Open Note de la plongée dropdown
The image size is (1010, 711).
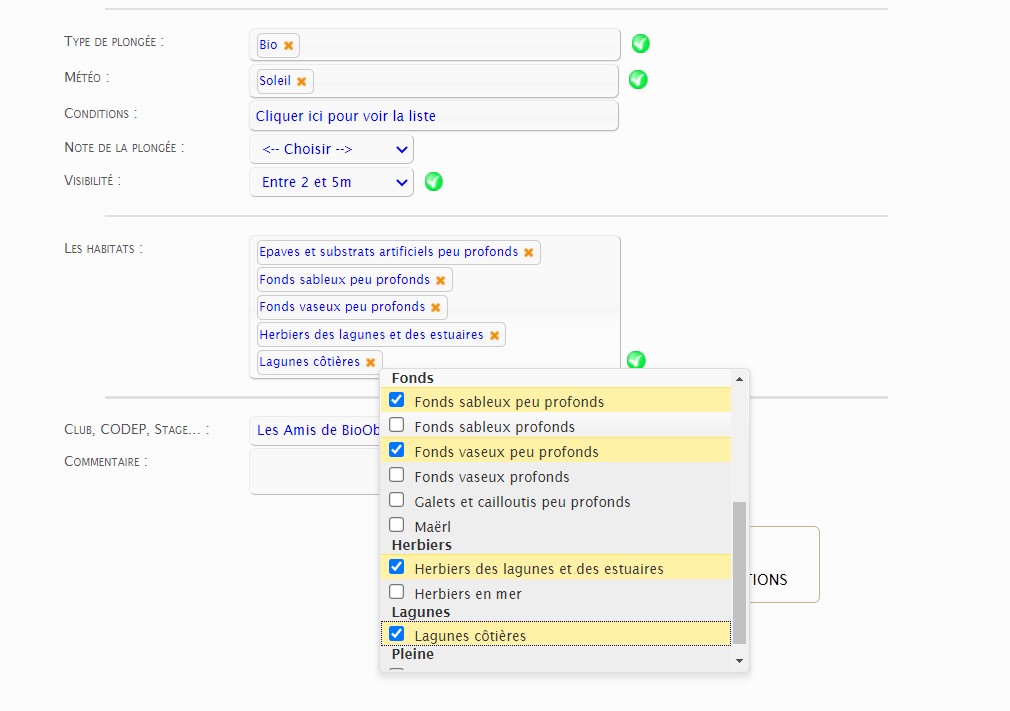pos(331,149)
